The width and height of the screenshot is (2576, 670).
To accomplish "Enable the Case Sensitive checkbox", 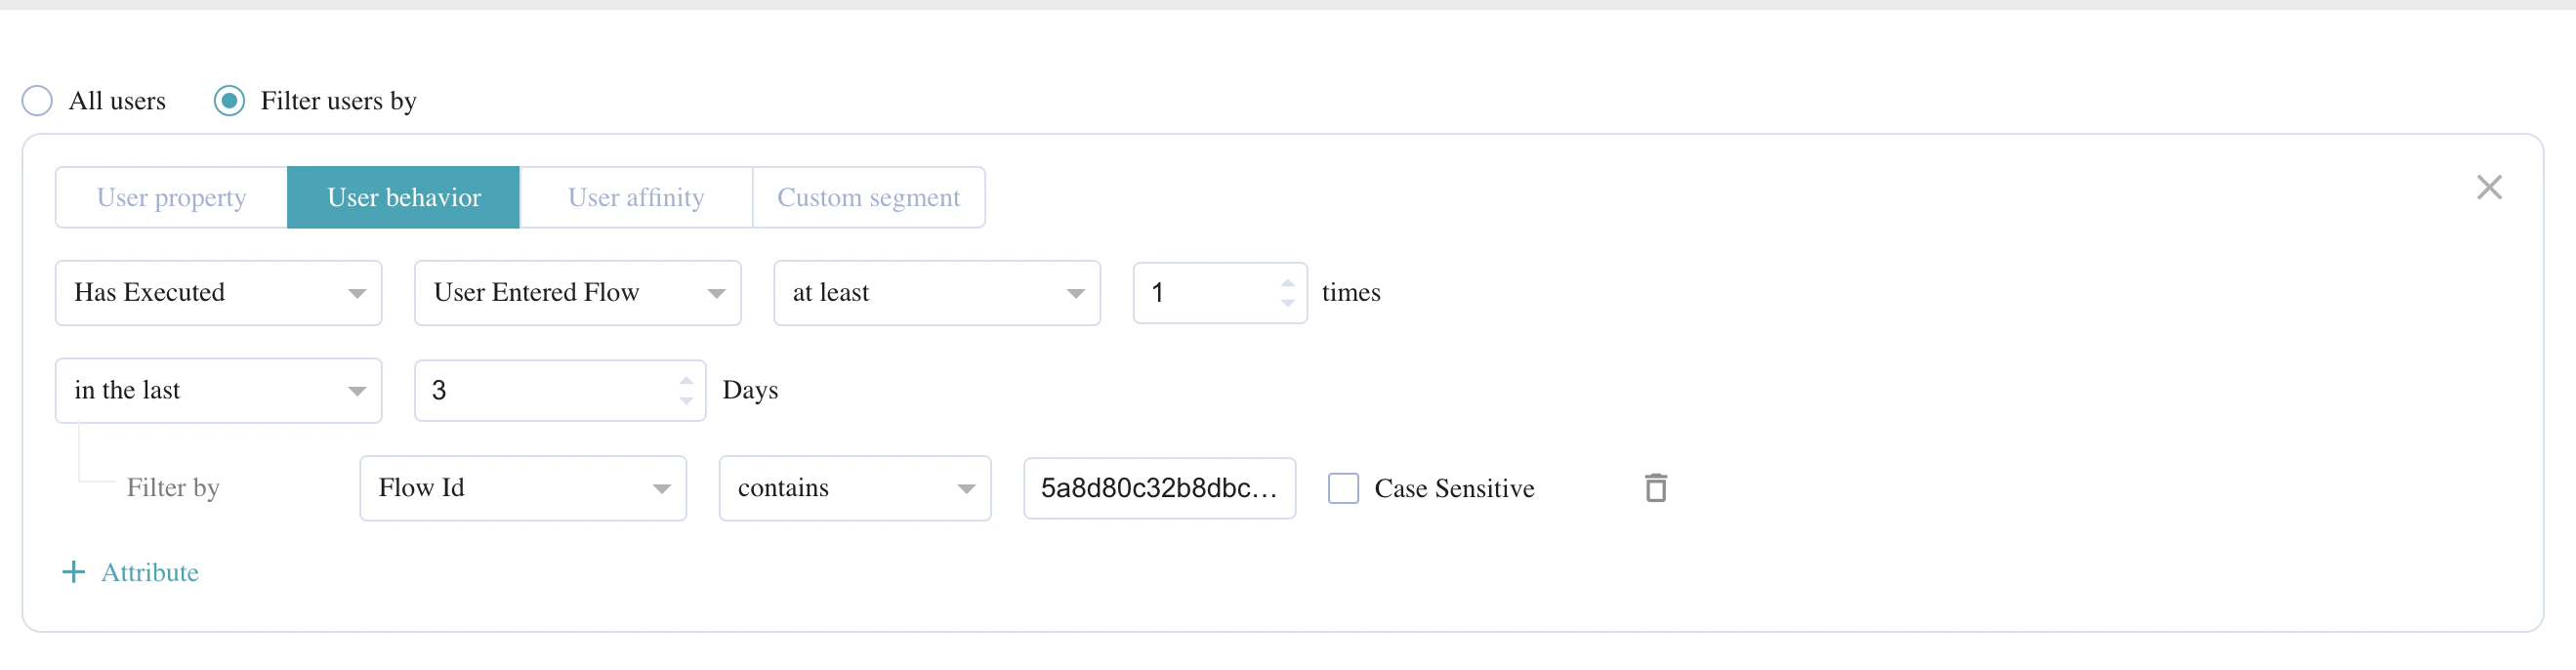I will click(1343, 488).
